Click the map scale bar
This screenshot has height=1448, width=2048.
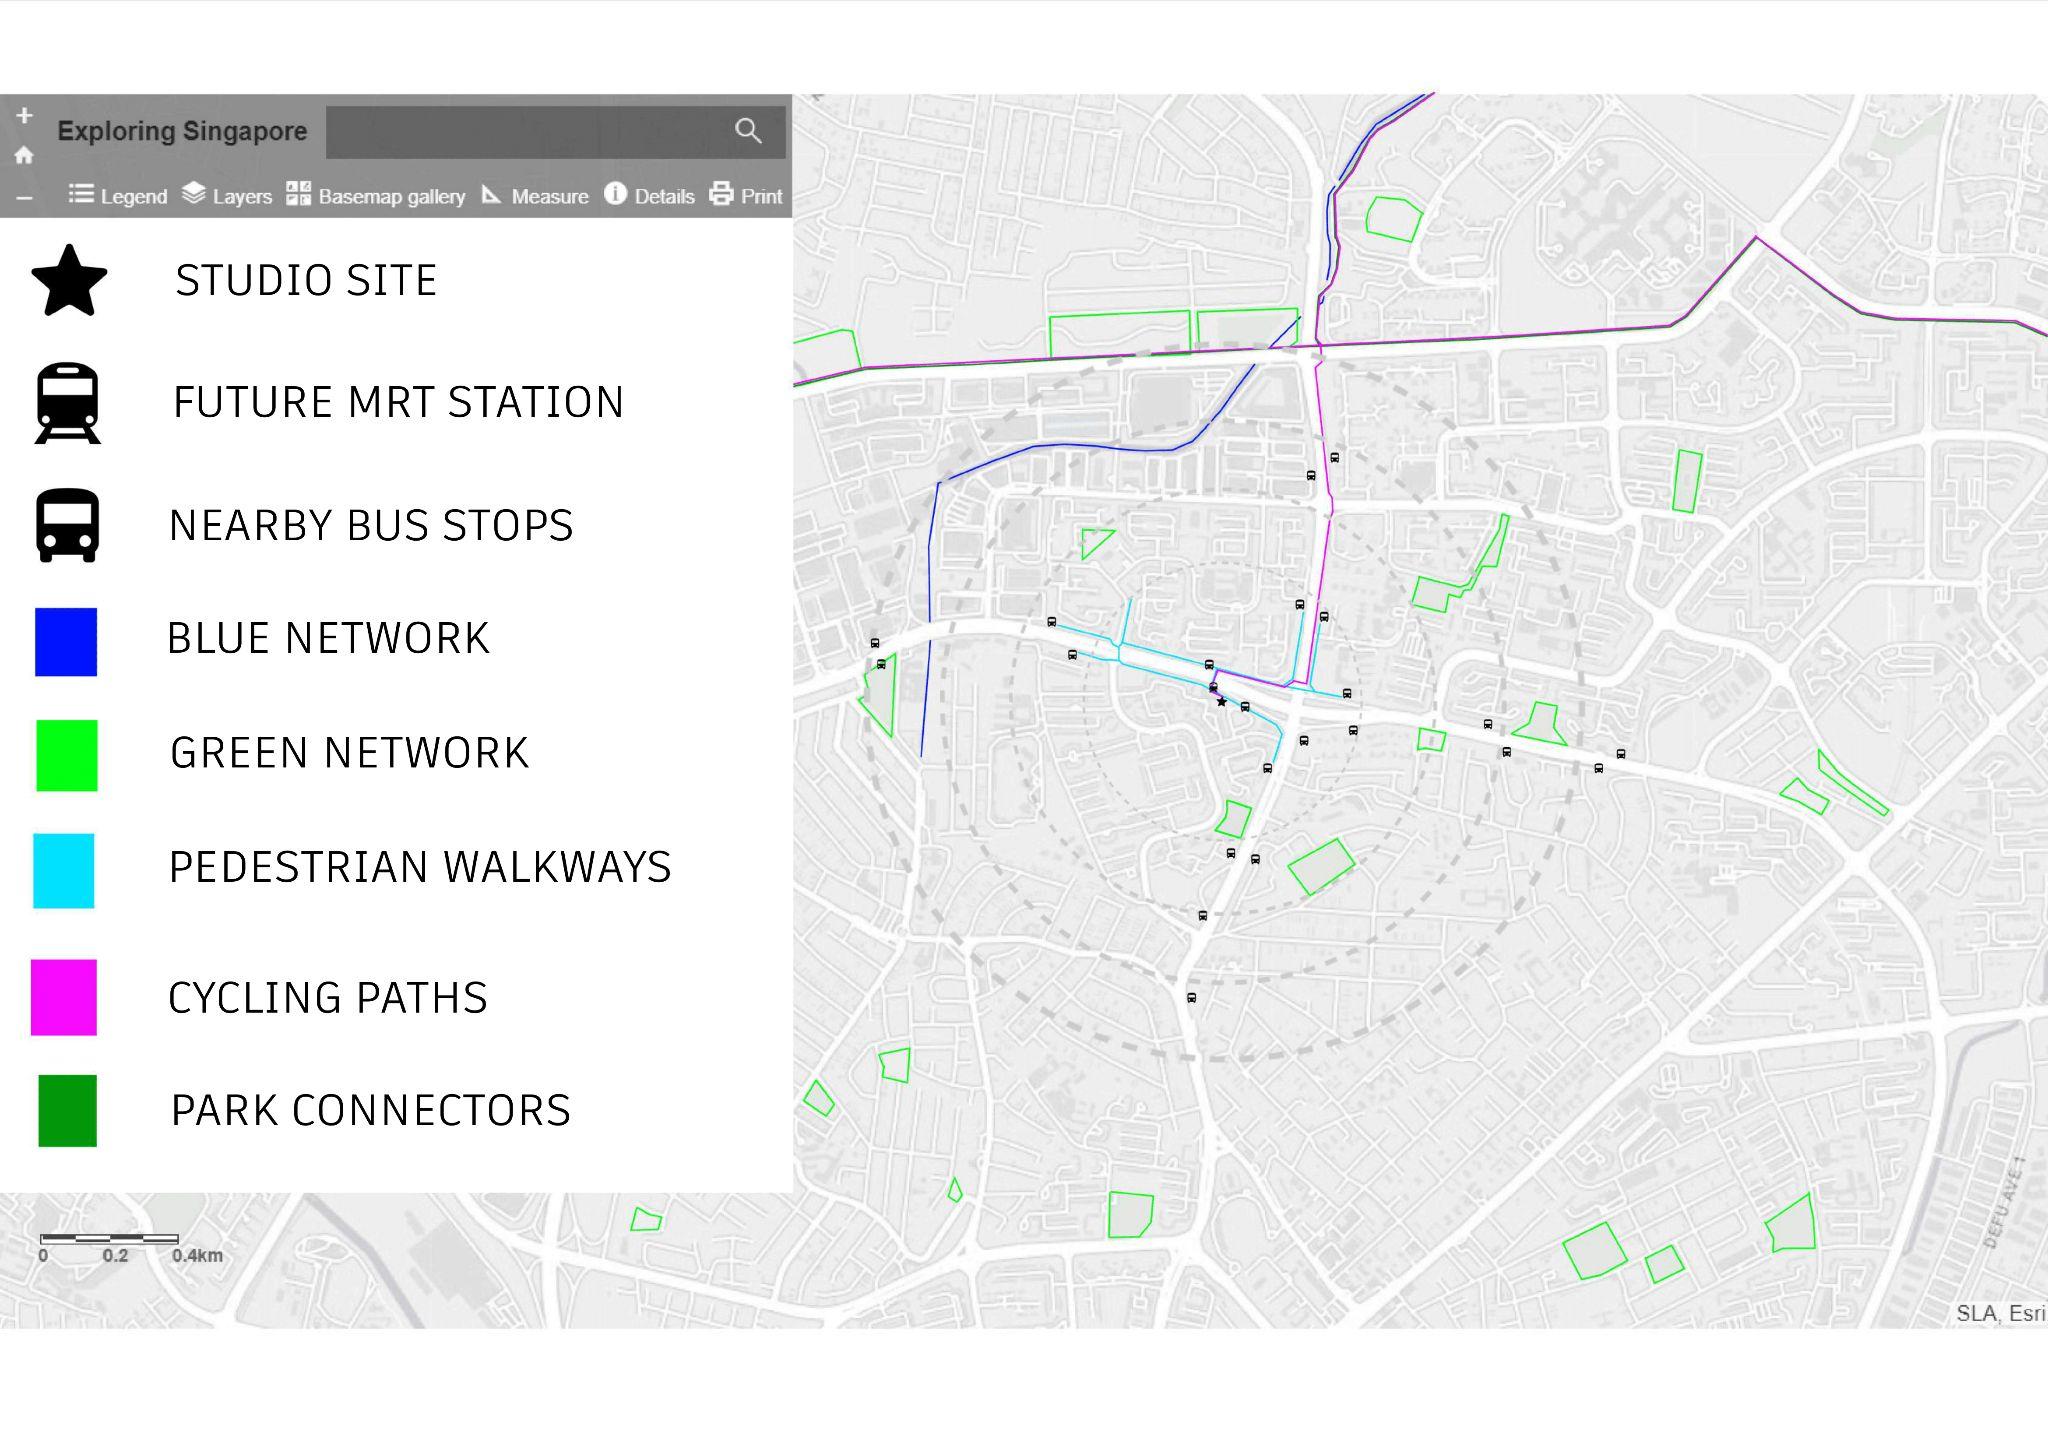tap(110, 1239)
